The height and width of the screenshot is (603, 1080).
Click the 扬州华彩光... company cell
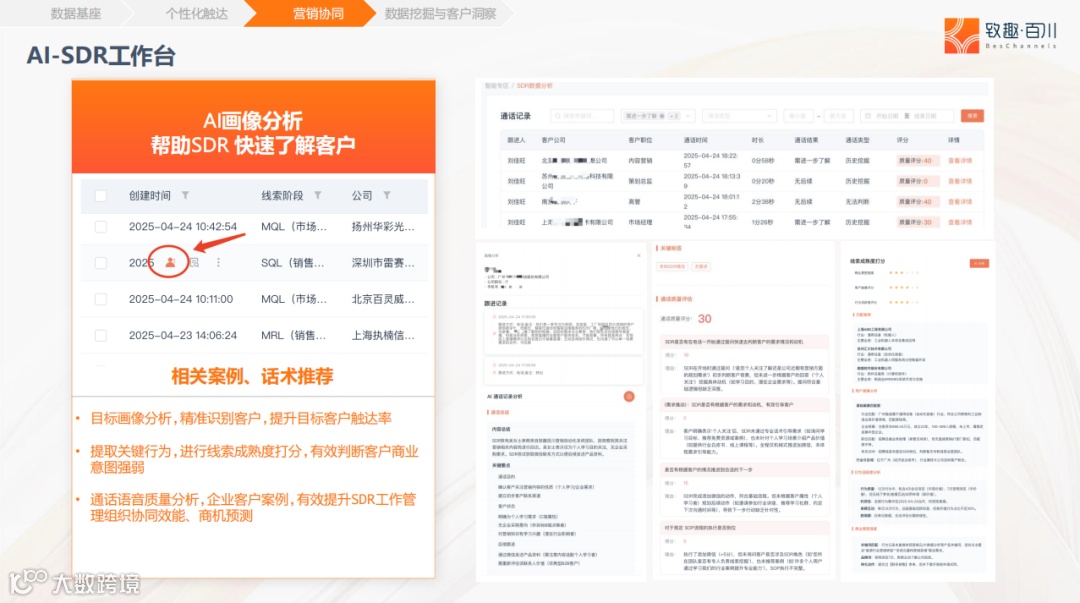(x=383, y=227)
